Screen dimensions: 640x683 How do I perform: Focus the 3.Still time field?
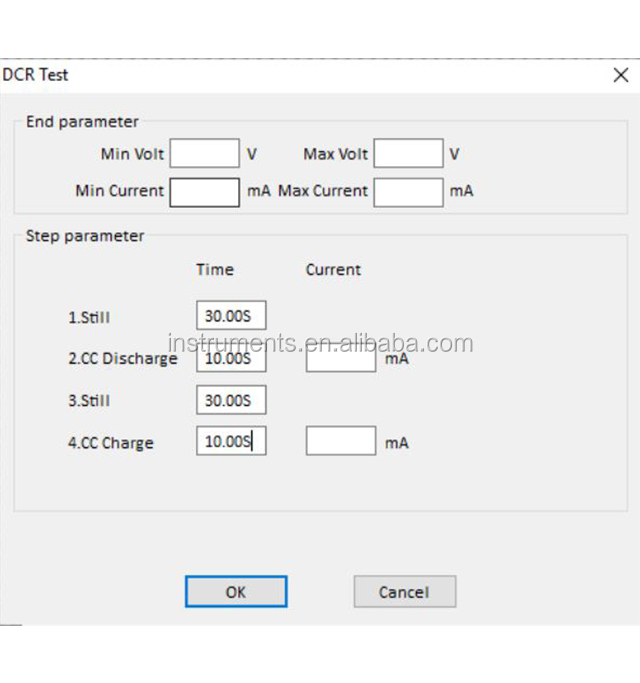click(x=231, y=400)
